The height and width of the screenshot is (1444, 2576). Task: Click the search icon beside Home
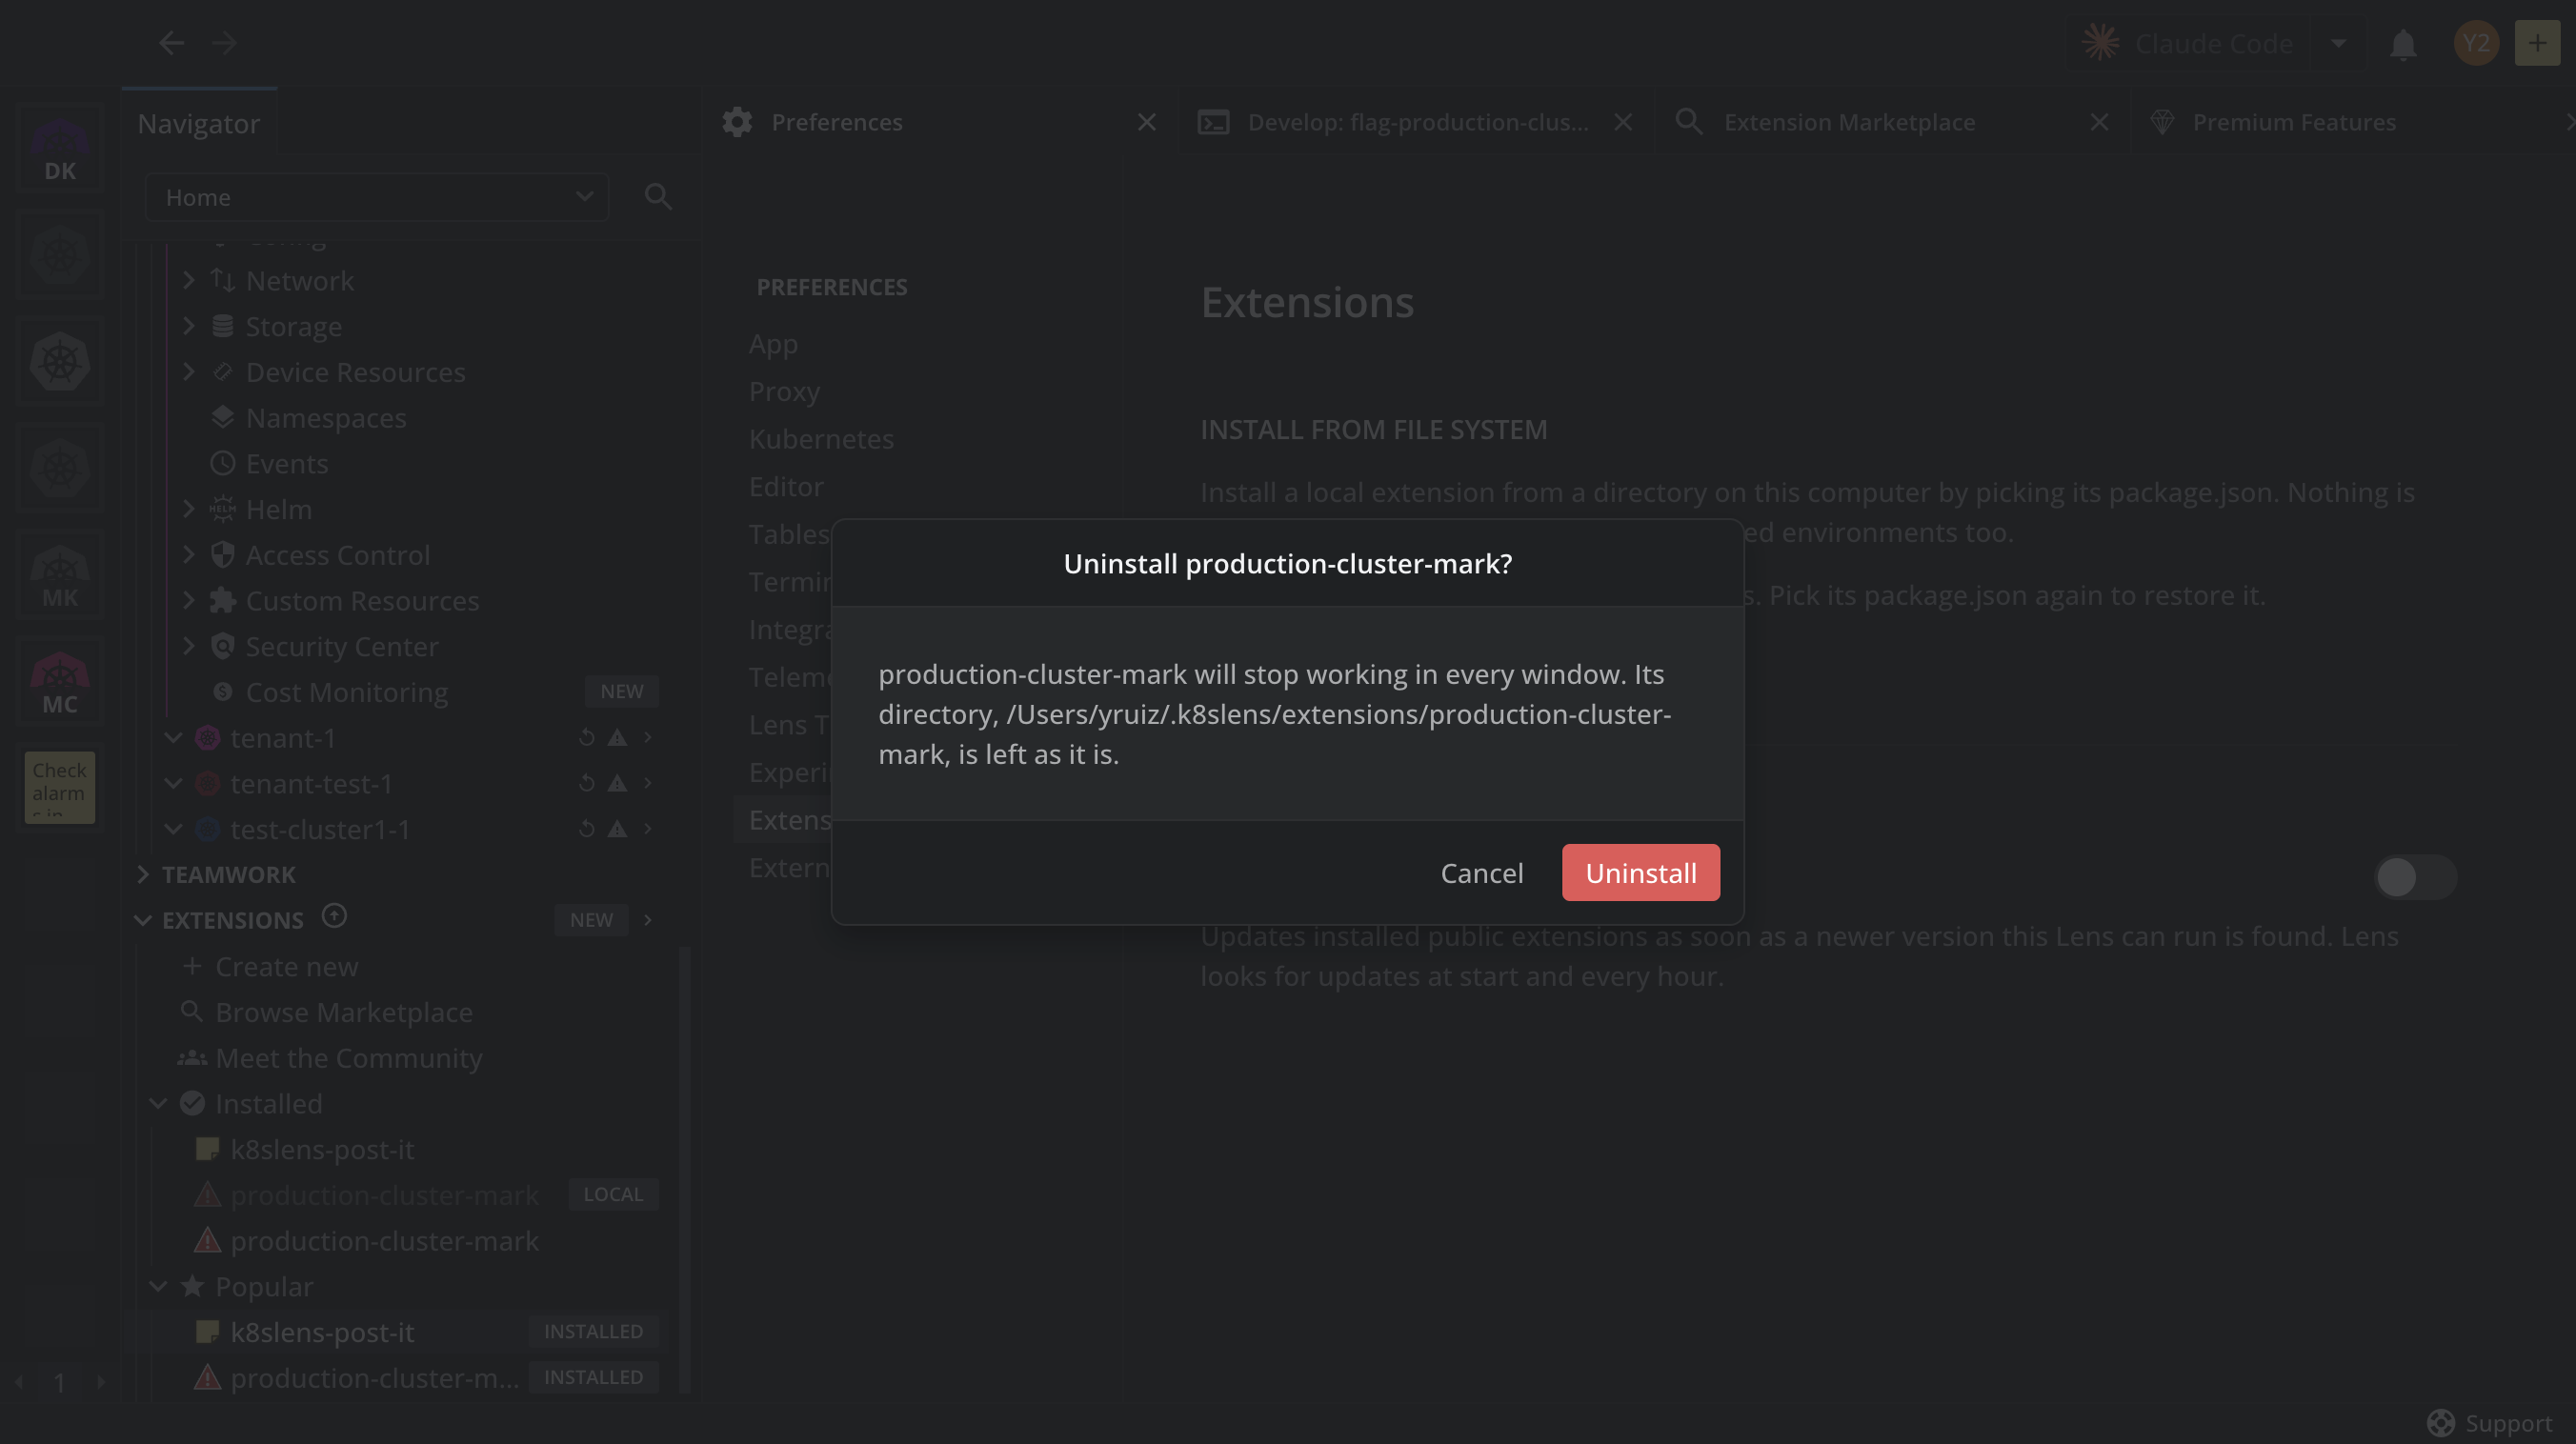[658, 197]
